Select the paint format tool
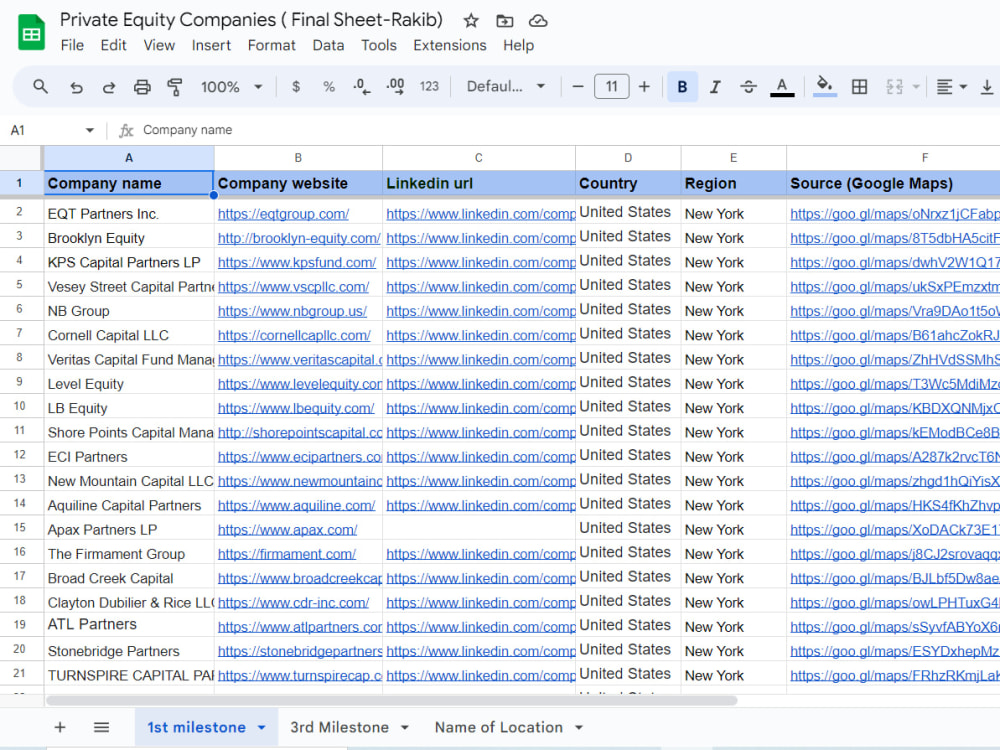The width and height of the screenshot is (1000, 750). point(174,86)
